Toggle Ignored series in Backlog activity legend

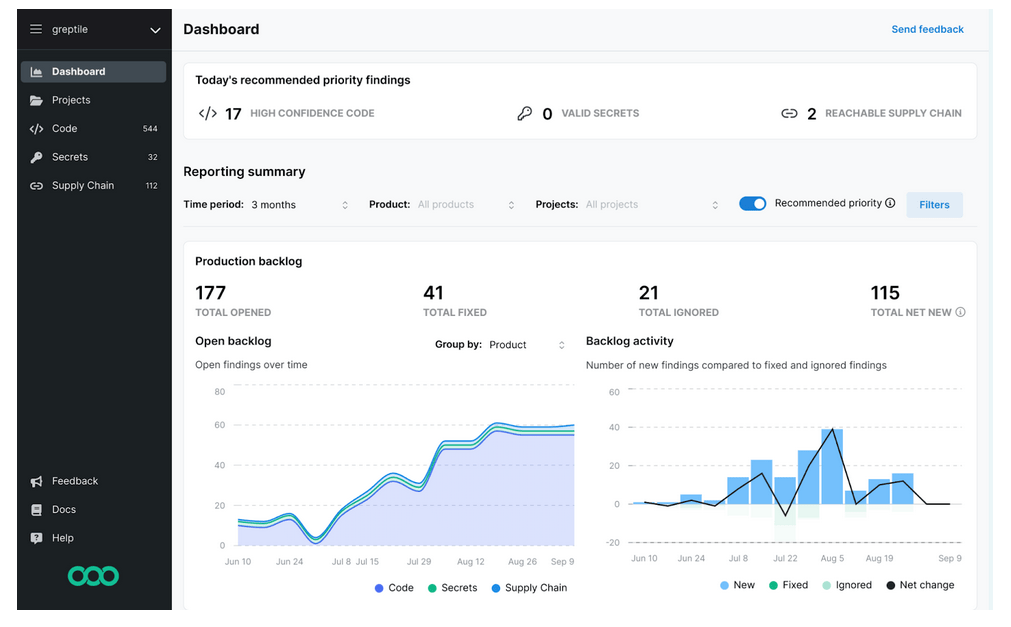point(847,585)
